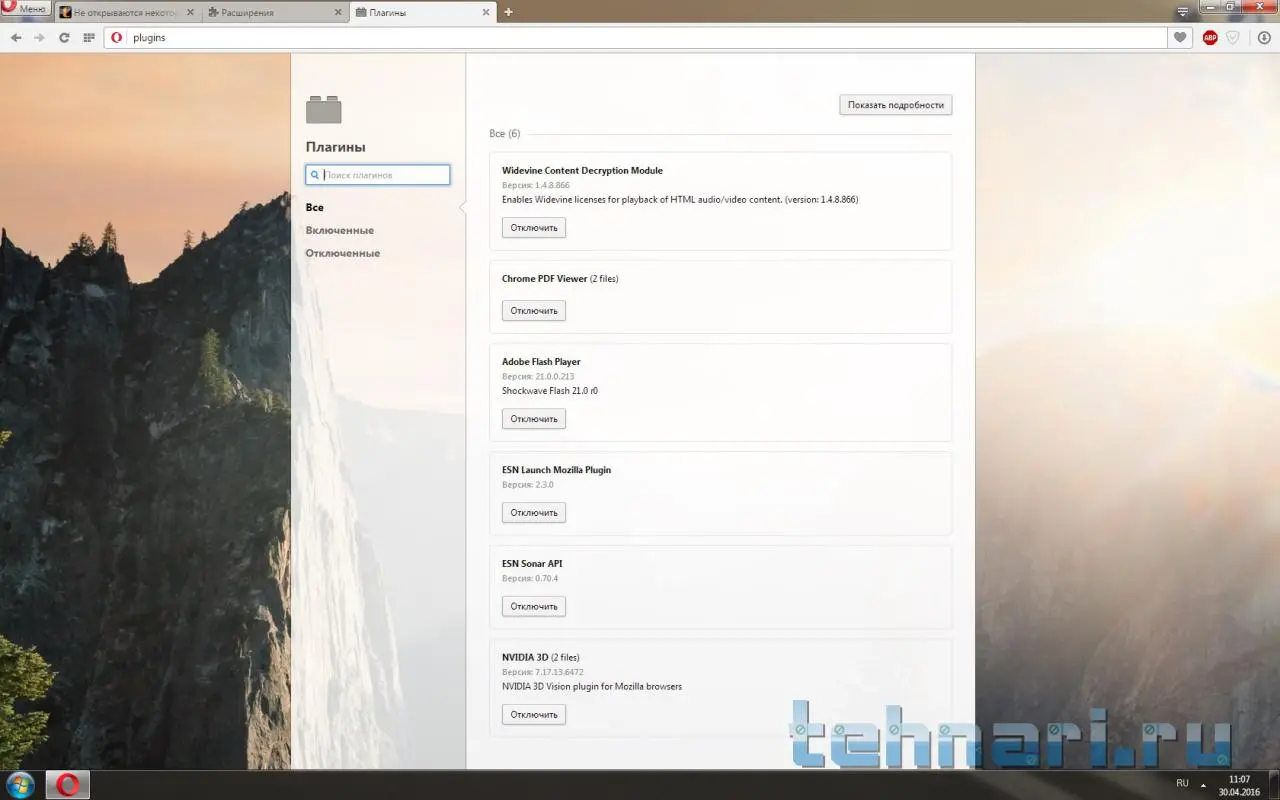Image resolution: width=1280 pixels, height=800 pixels.
Task: Click 'Версия: 1.4.8.866' version text
Action: [536, 186]
